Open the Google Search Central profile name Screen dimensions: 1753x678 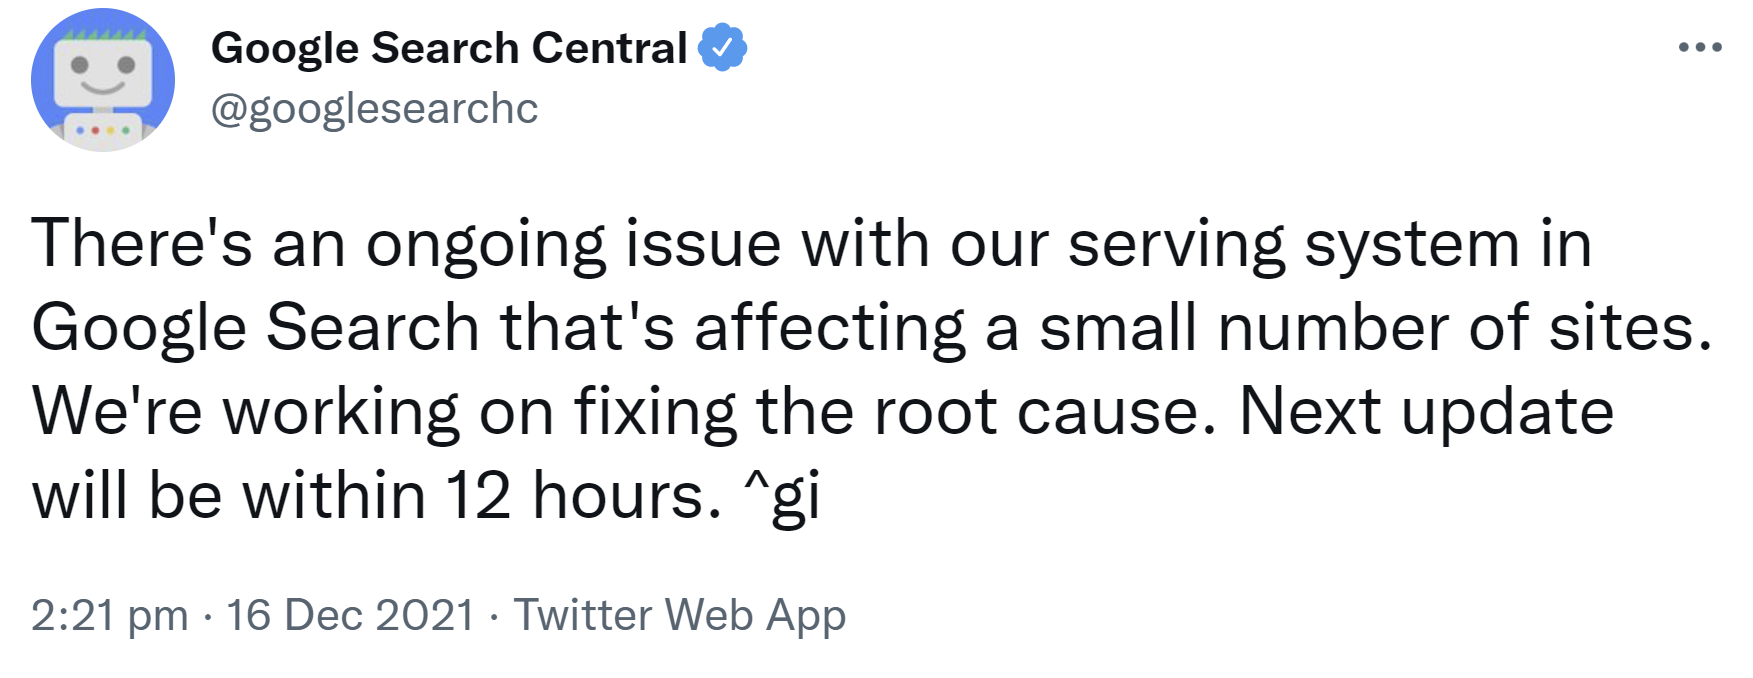coord(448,48)
